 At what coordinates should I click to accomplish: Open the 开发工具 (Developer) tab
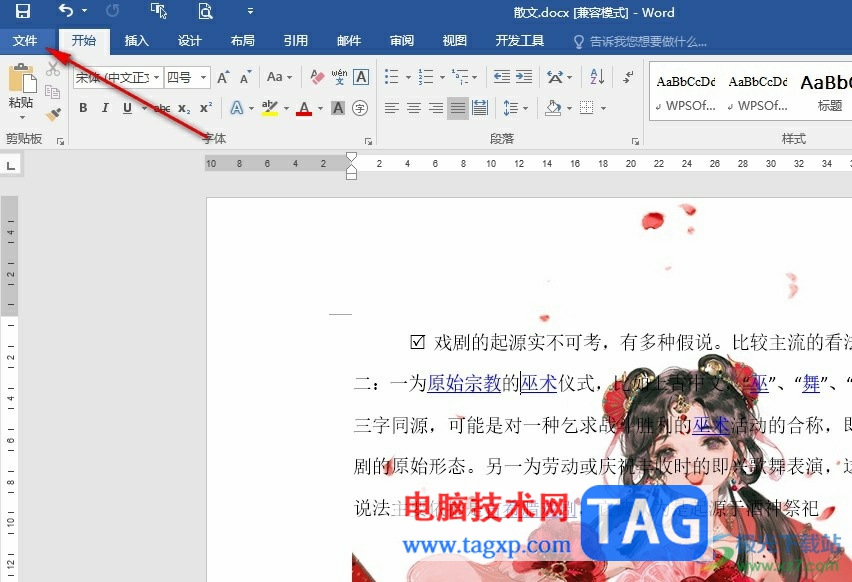pyautogui.click(x=519, y=41)
